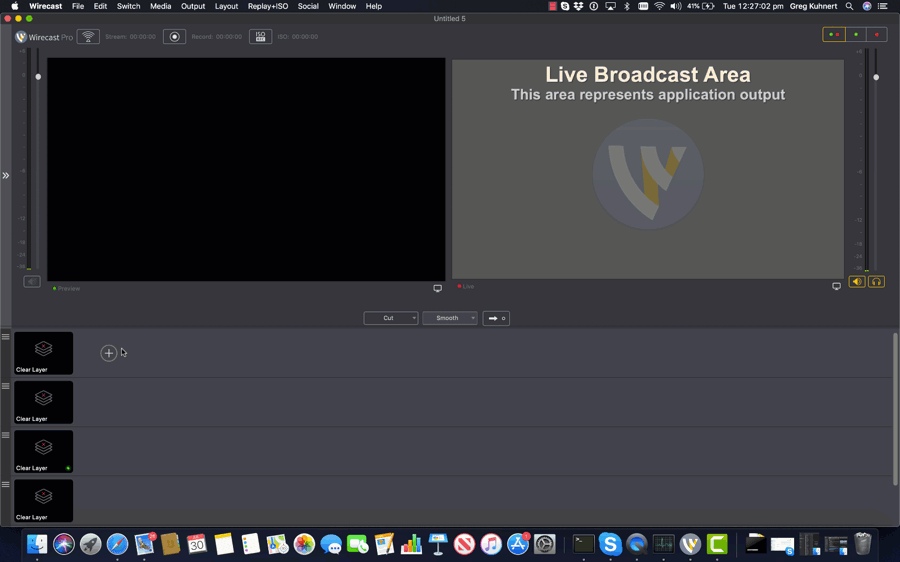Open the AirPlay display menu
Image resolution: width=900 pixels, height=562 pixels.
[611, 6]
